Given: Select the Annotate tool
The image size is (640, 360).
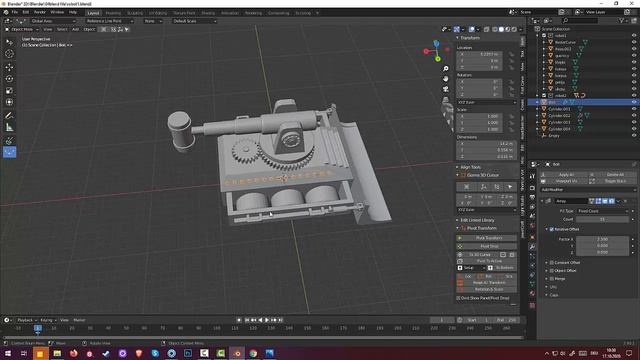Looking at the screenshot, I should [x=9, y=116].
